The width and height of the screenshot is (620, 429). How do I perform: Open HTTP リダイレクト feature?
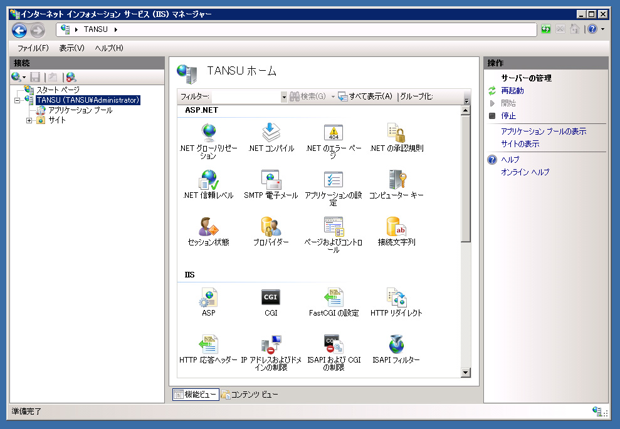tap(396, 302)
